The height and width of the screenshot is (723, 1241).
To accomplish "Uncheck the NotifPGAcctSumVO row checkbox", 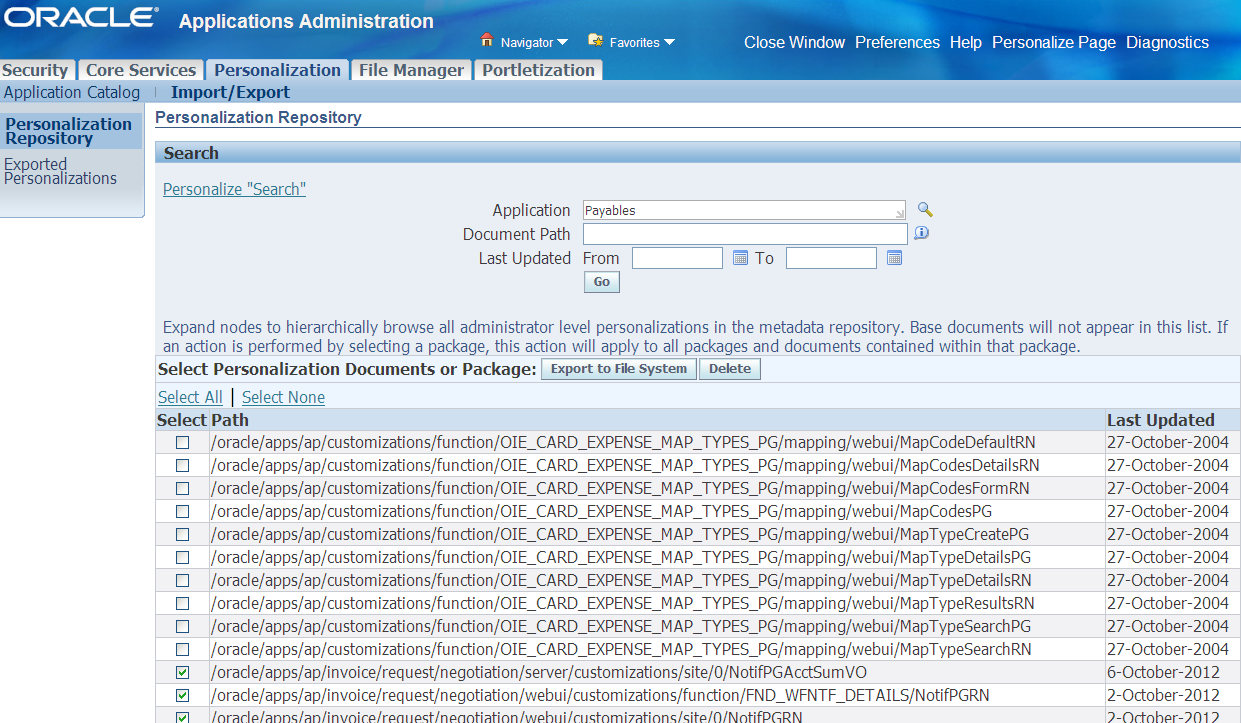I will coord(183,672).
